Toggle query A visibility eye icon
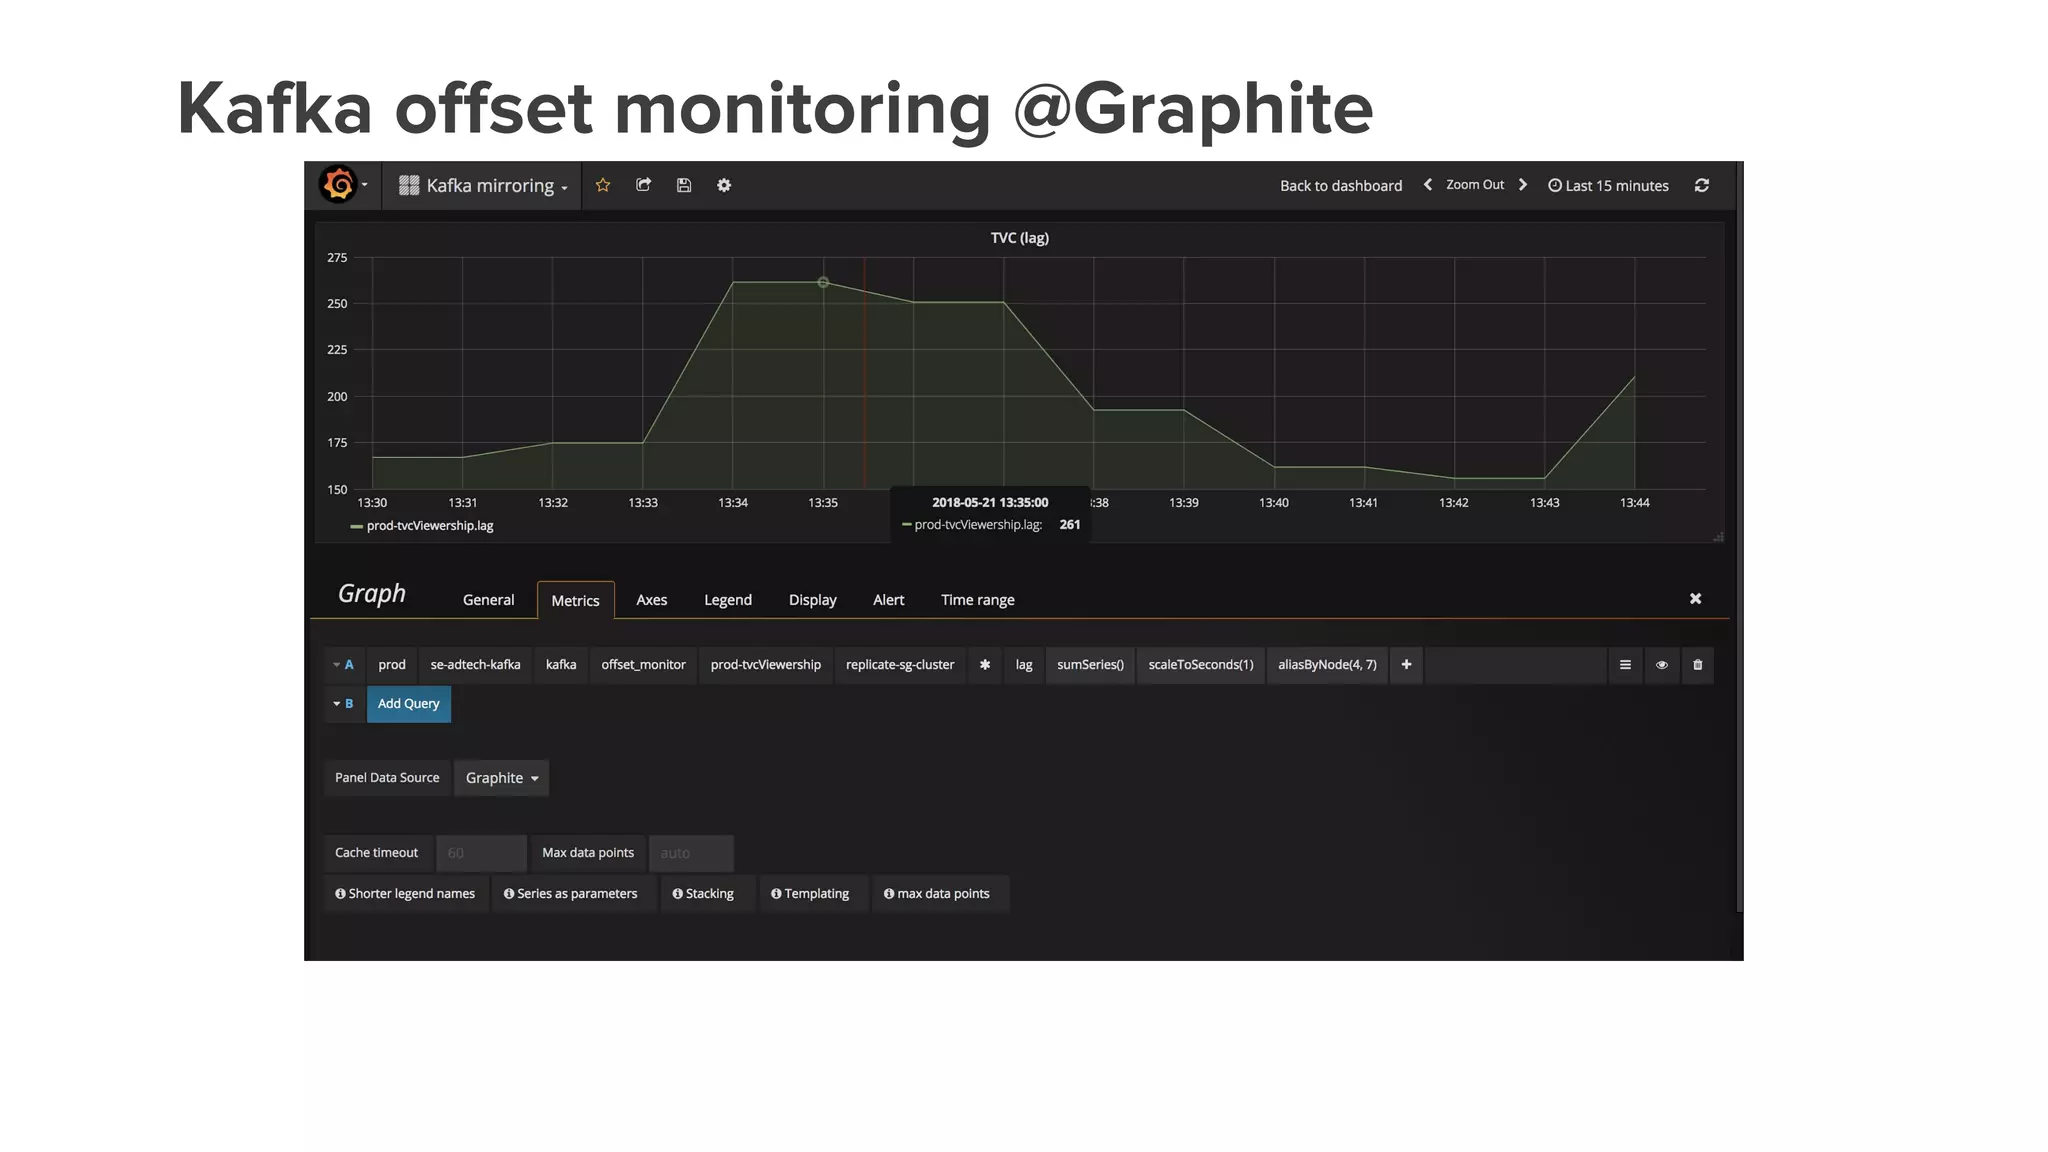 (x=1661, y=665)
